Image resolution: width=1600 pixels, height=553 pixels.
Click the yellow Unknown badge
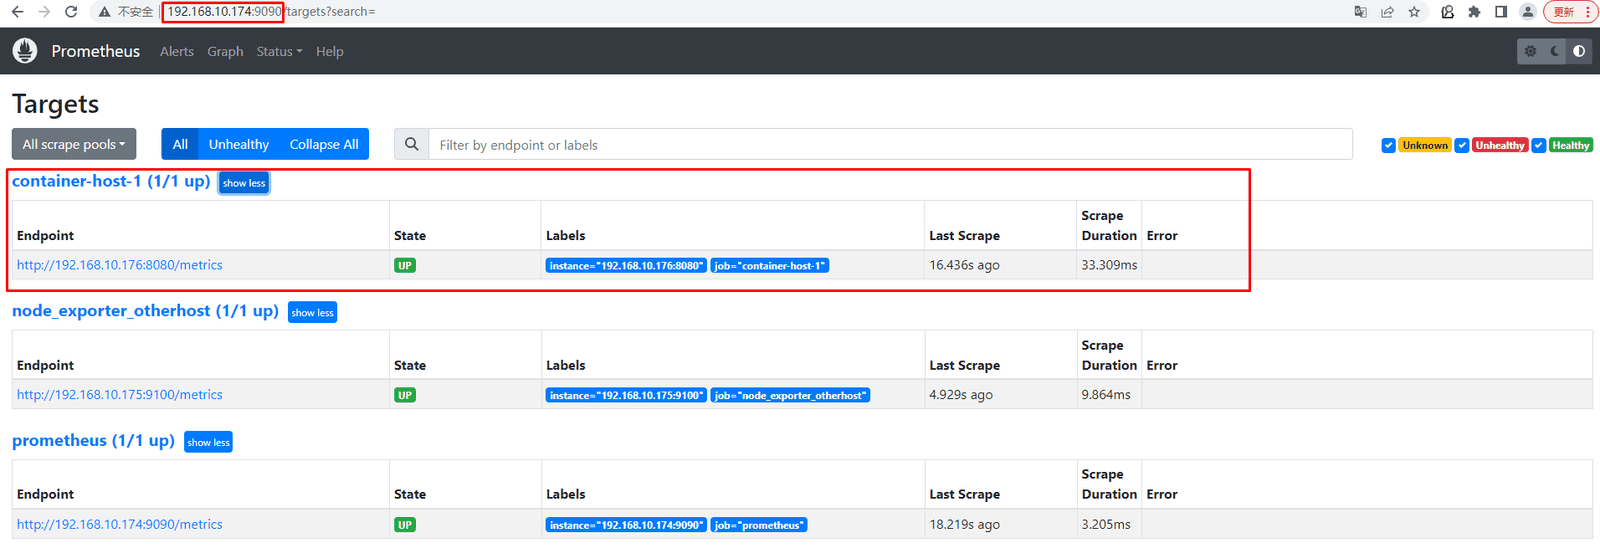[1425, 145]
